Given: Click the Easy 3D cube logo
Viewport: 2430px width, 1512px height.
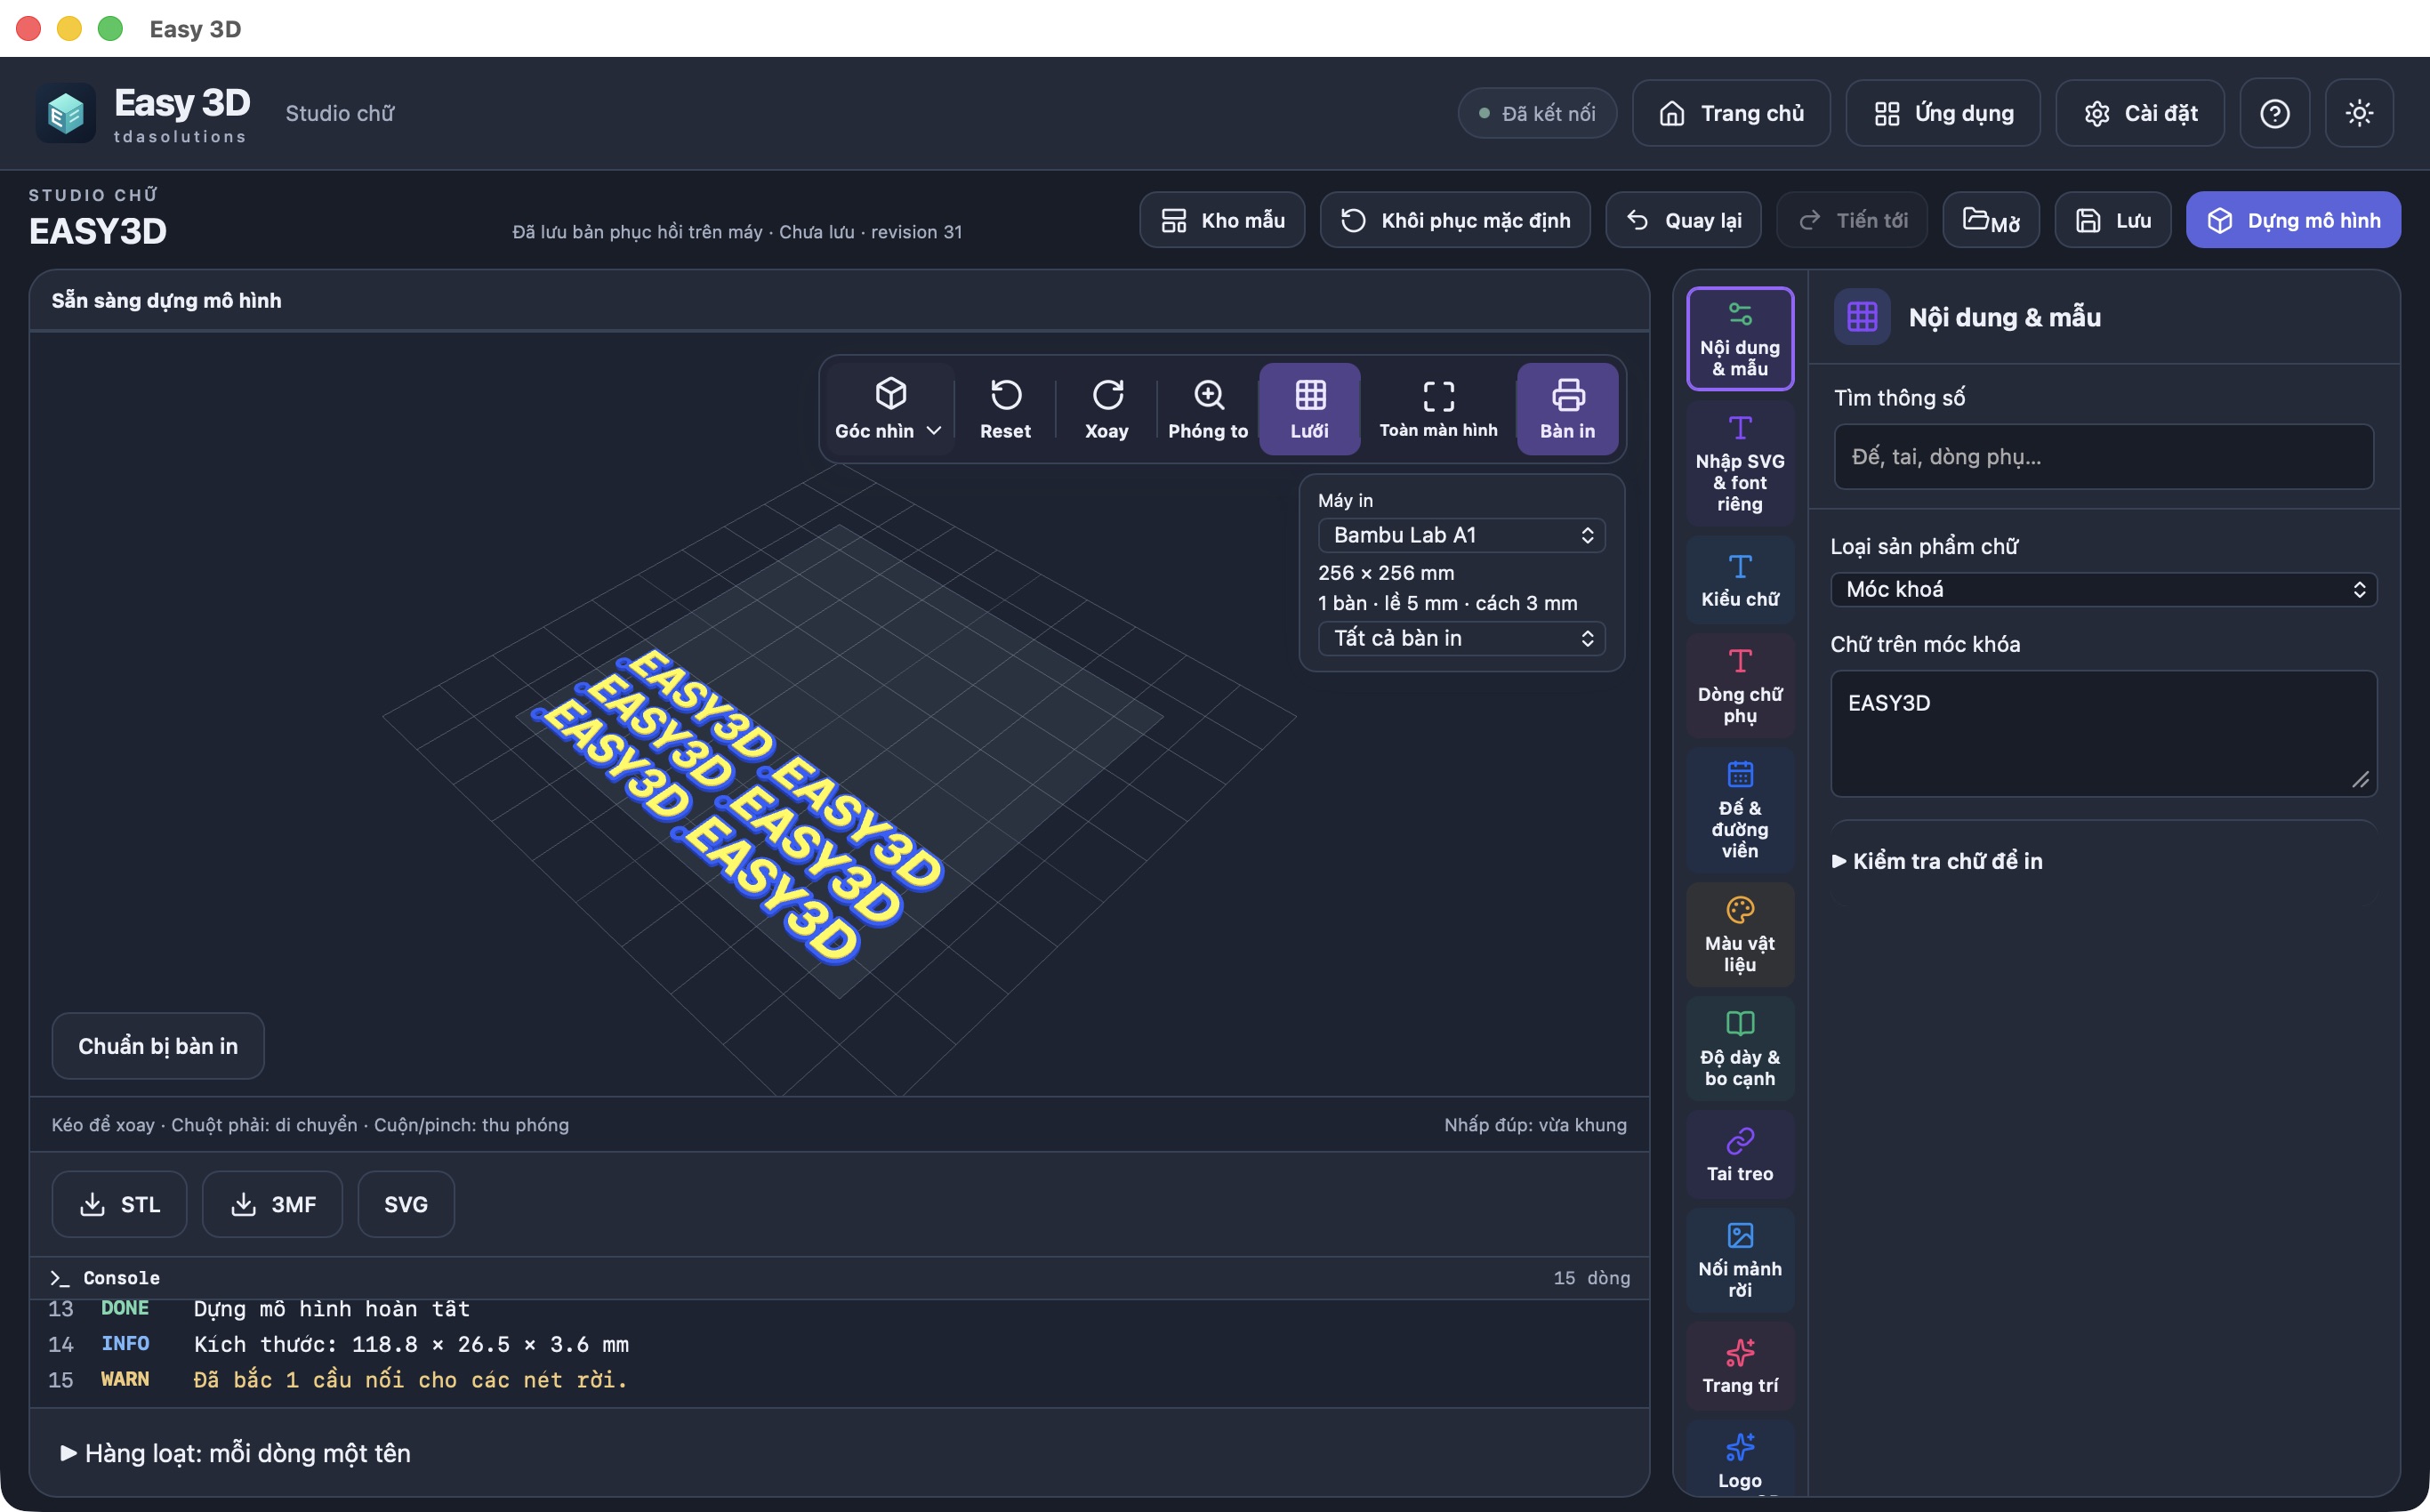Looking at the screenshot, I should tap(65, 113).
